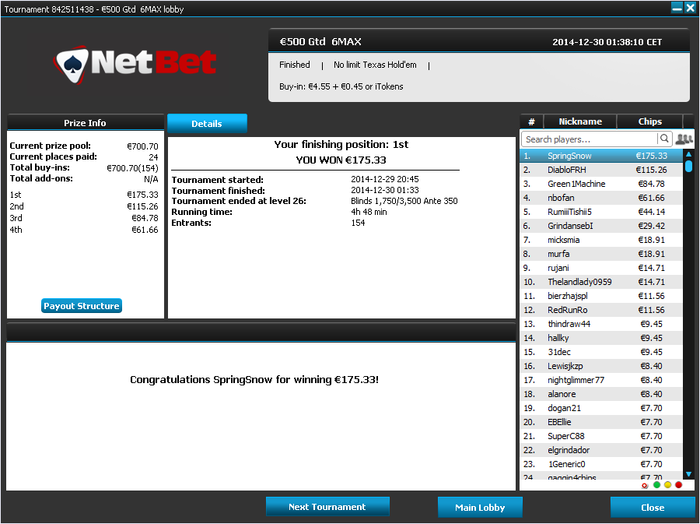Click the Buy-in €4.55 + €0.45 text
700x524 pixels.
[341, 87]
